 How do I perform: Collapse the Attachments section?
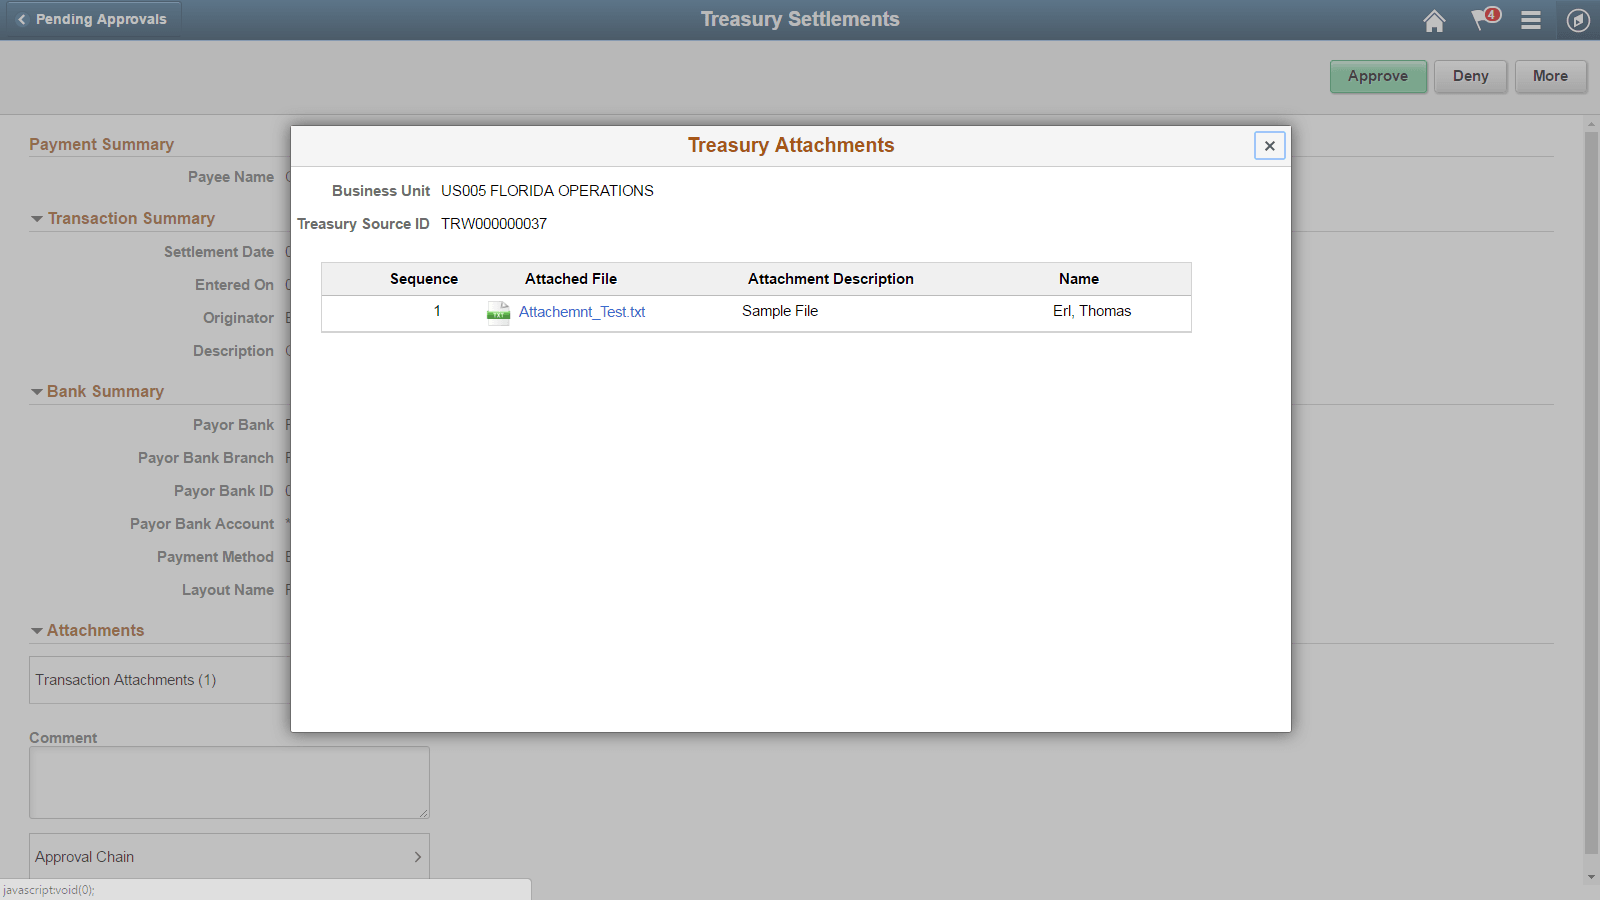click(36, 630)
